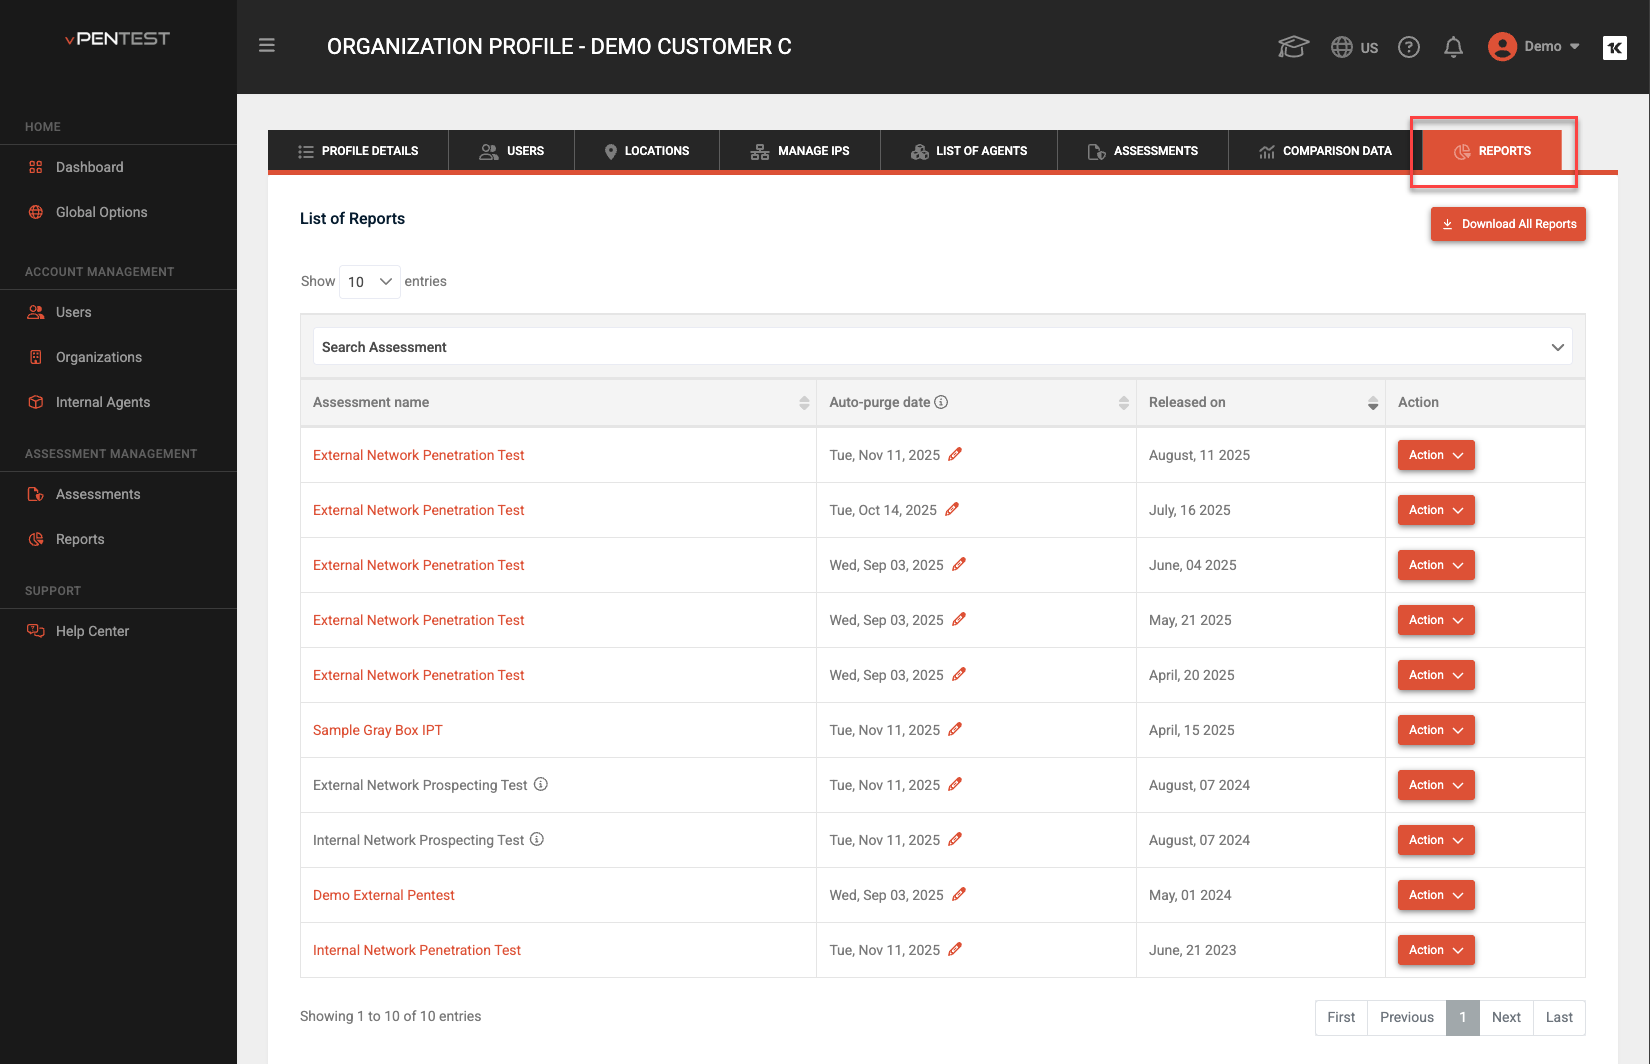Sort by Assessment name column arrows

804,402
